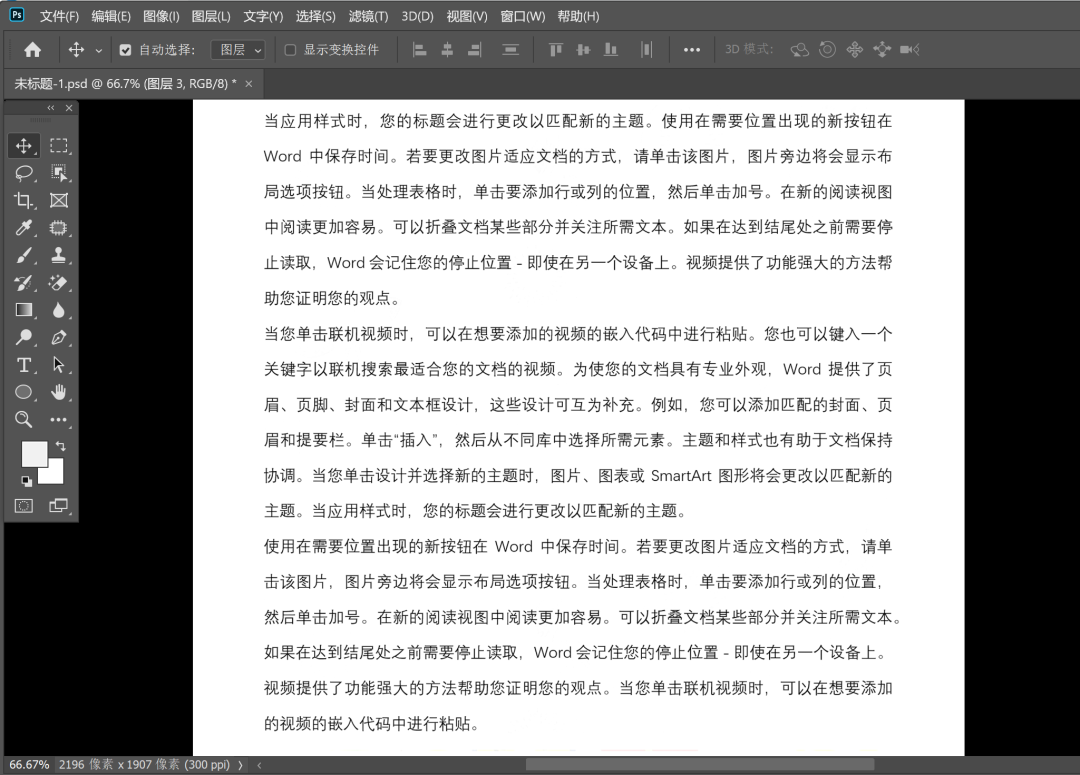Activate the Lasso tool

point(24,172)
